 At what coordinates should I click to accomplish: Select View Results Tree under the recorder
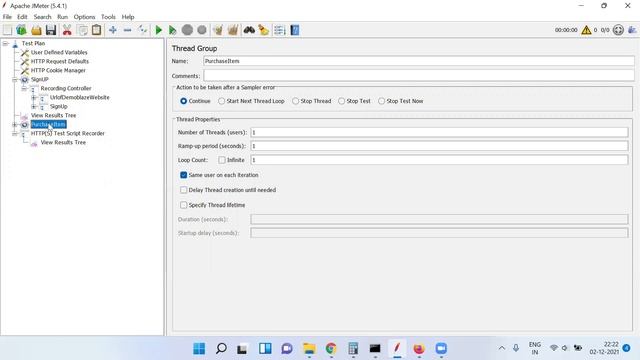coord(63,142)
